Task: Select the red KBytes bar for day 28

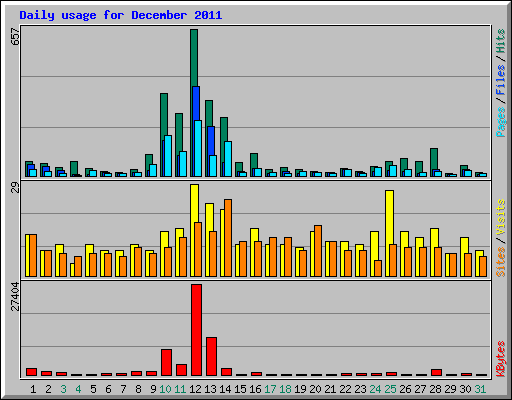Action: click(436, 373)
